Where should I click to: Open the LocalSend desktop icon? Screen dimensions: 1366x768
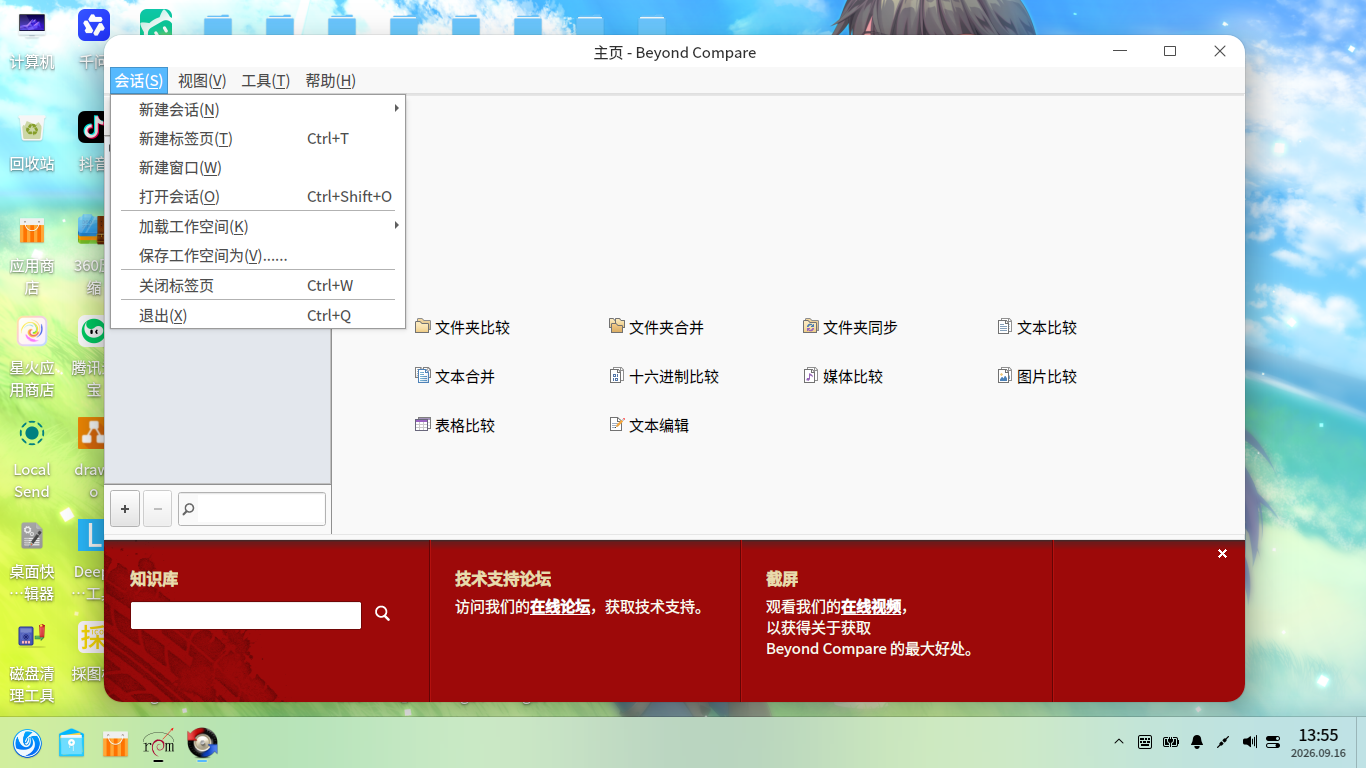(32, 459)
